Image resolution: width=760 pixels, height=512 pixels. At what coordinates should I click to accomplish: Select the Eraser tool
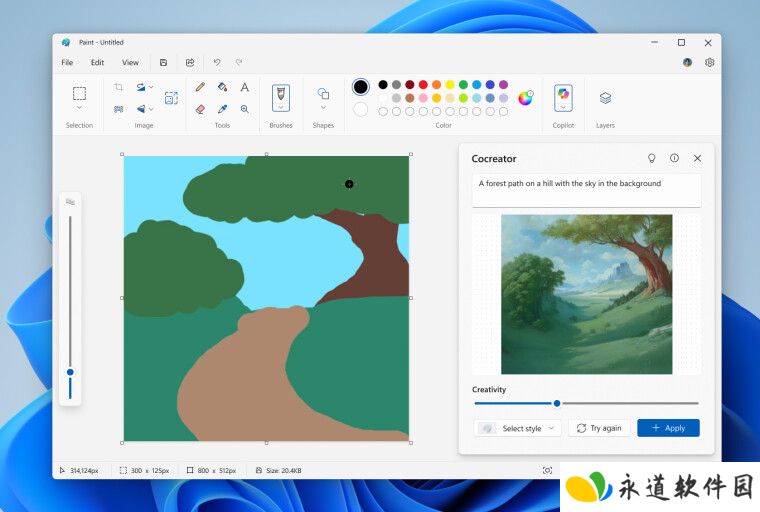point(200,109)
